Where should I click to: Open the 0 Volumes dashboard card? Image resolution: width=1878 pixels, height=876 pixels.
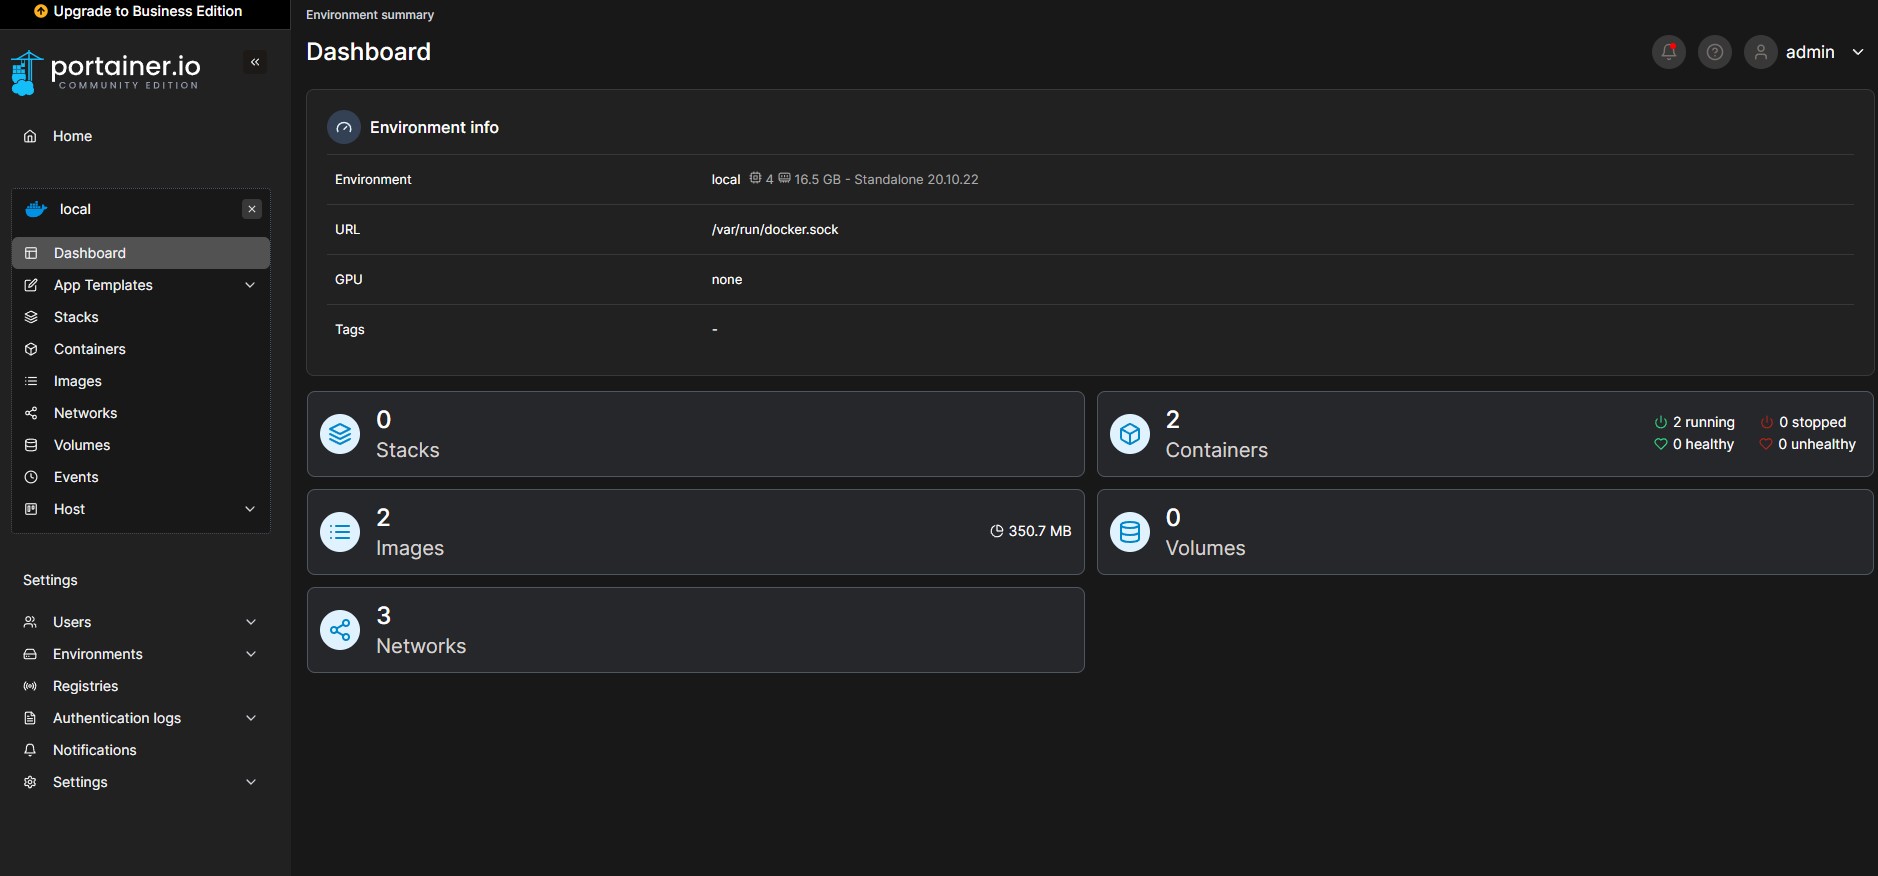point(1485,532)
